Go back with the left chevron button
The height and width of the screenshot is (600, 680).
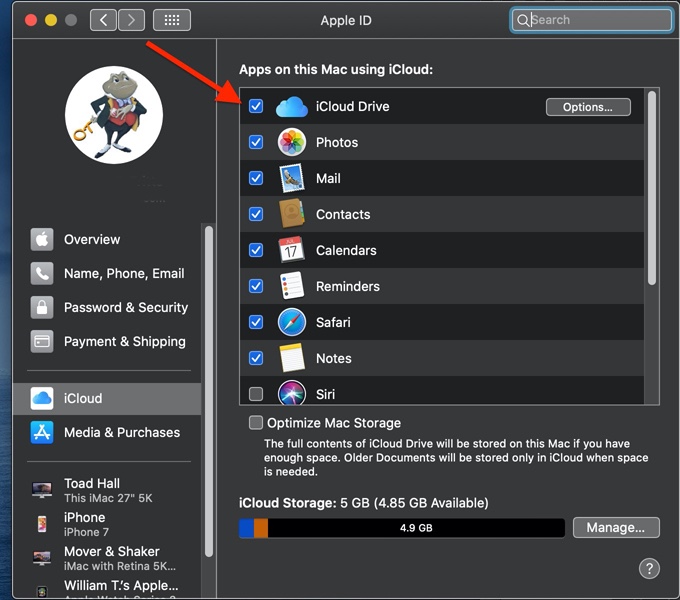pos(103,20)
